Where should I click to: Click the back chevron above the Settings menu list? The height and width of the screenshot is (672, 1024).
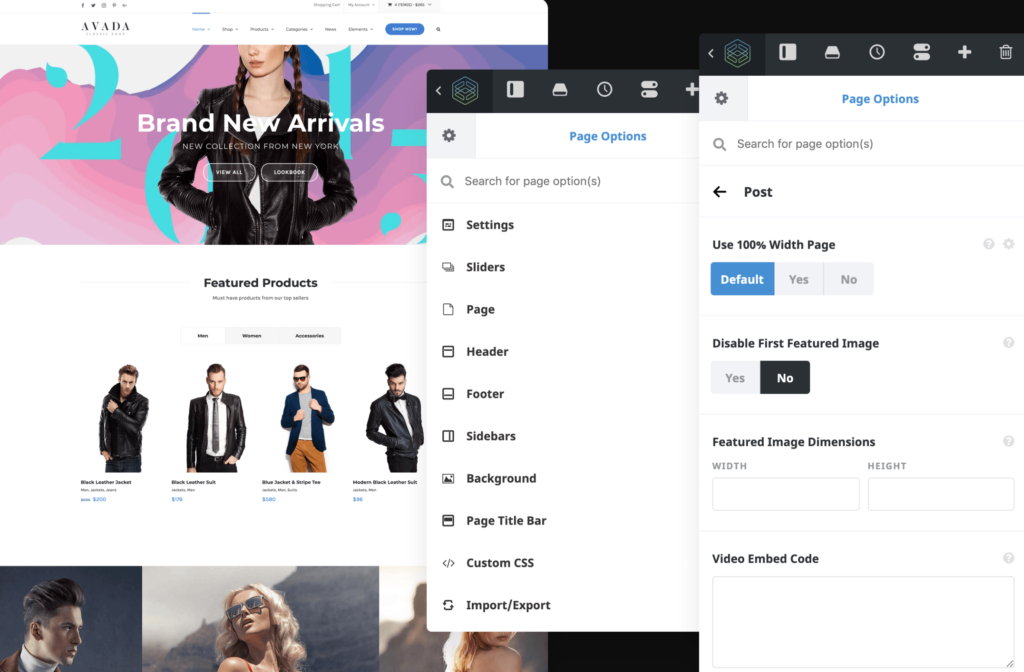point(438,90)
